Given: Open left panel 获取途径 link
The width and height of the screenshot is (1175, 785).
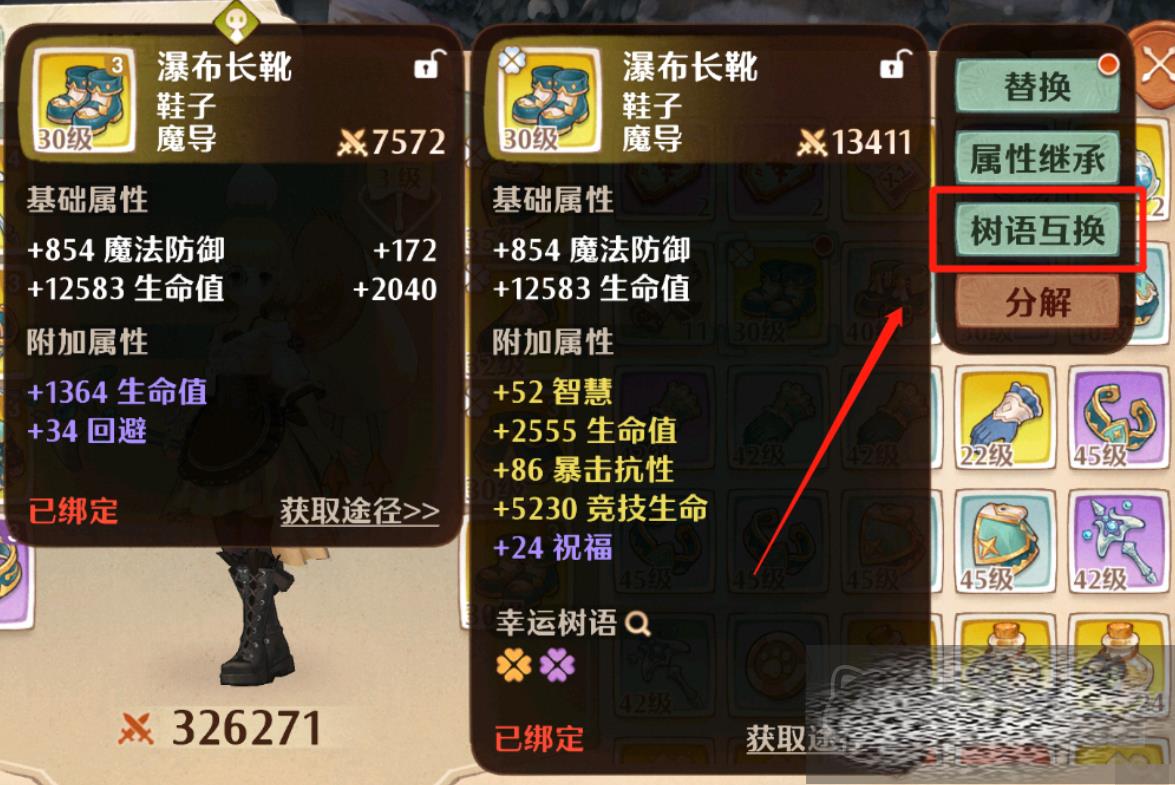Looking at the screenshot, I should [x=360, y=511].
